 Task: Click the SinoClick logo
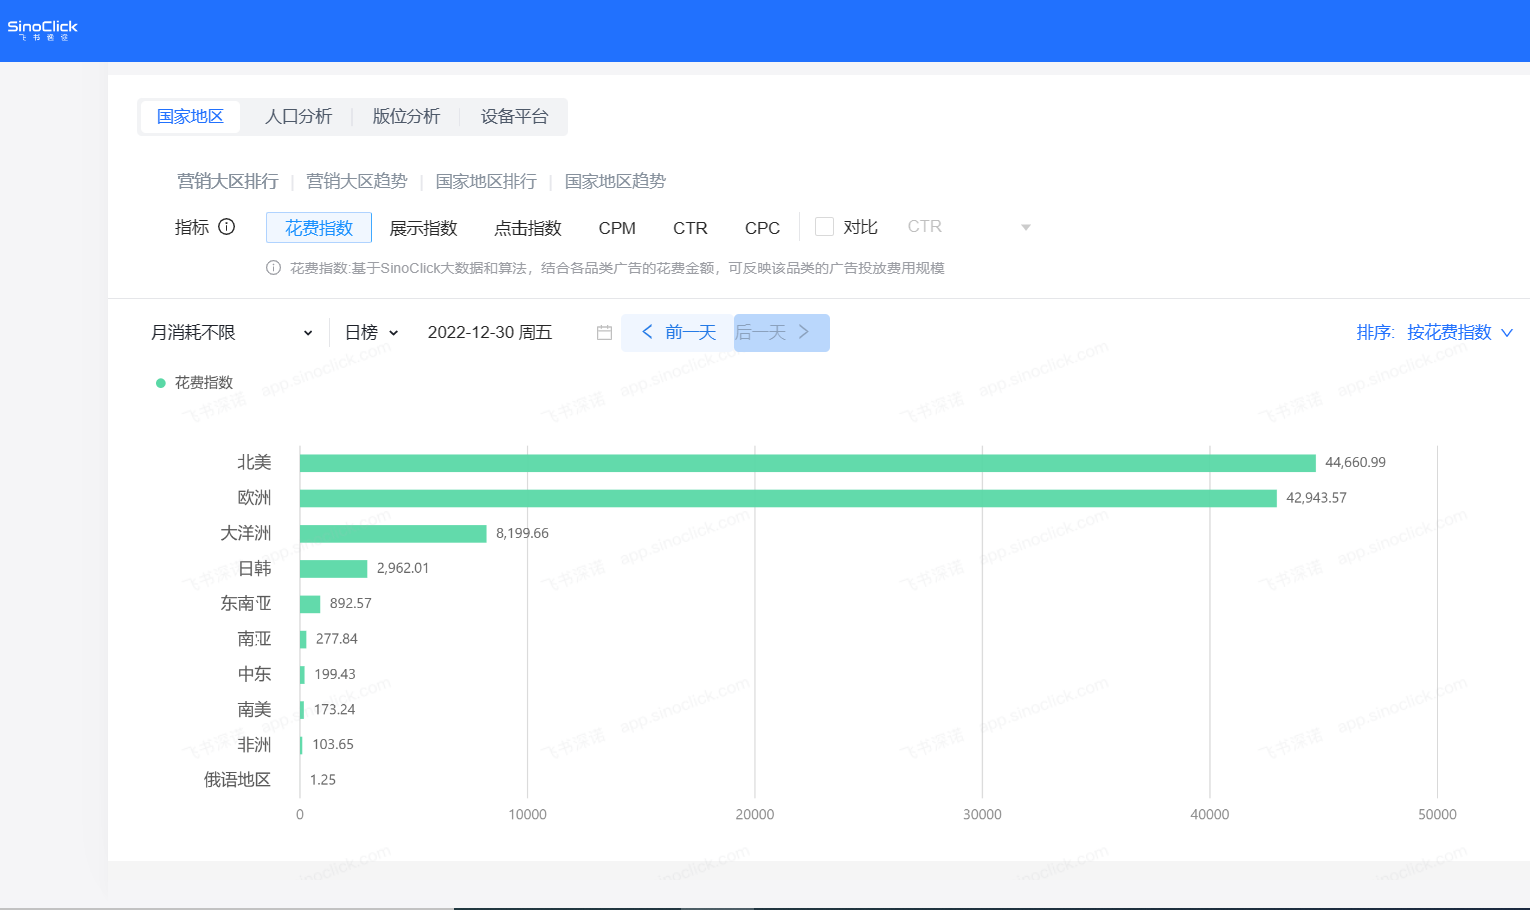(x=42, y=30)
